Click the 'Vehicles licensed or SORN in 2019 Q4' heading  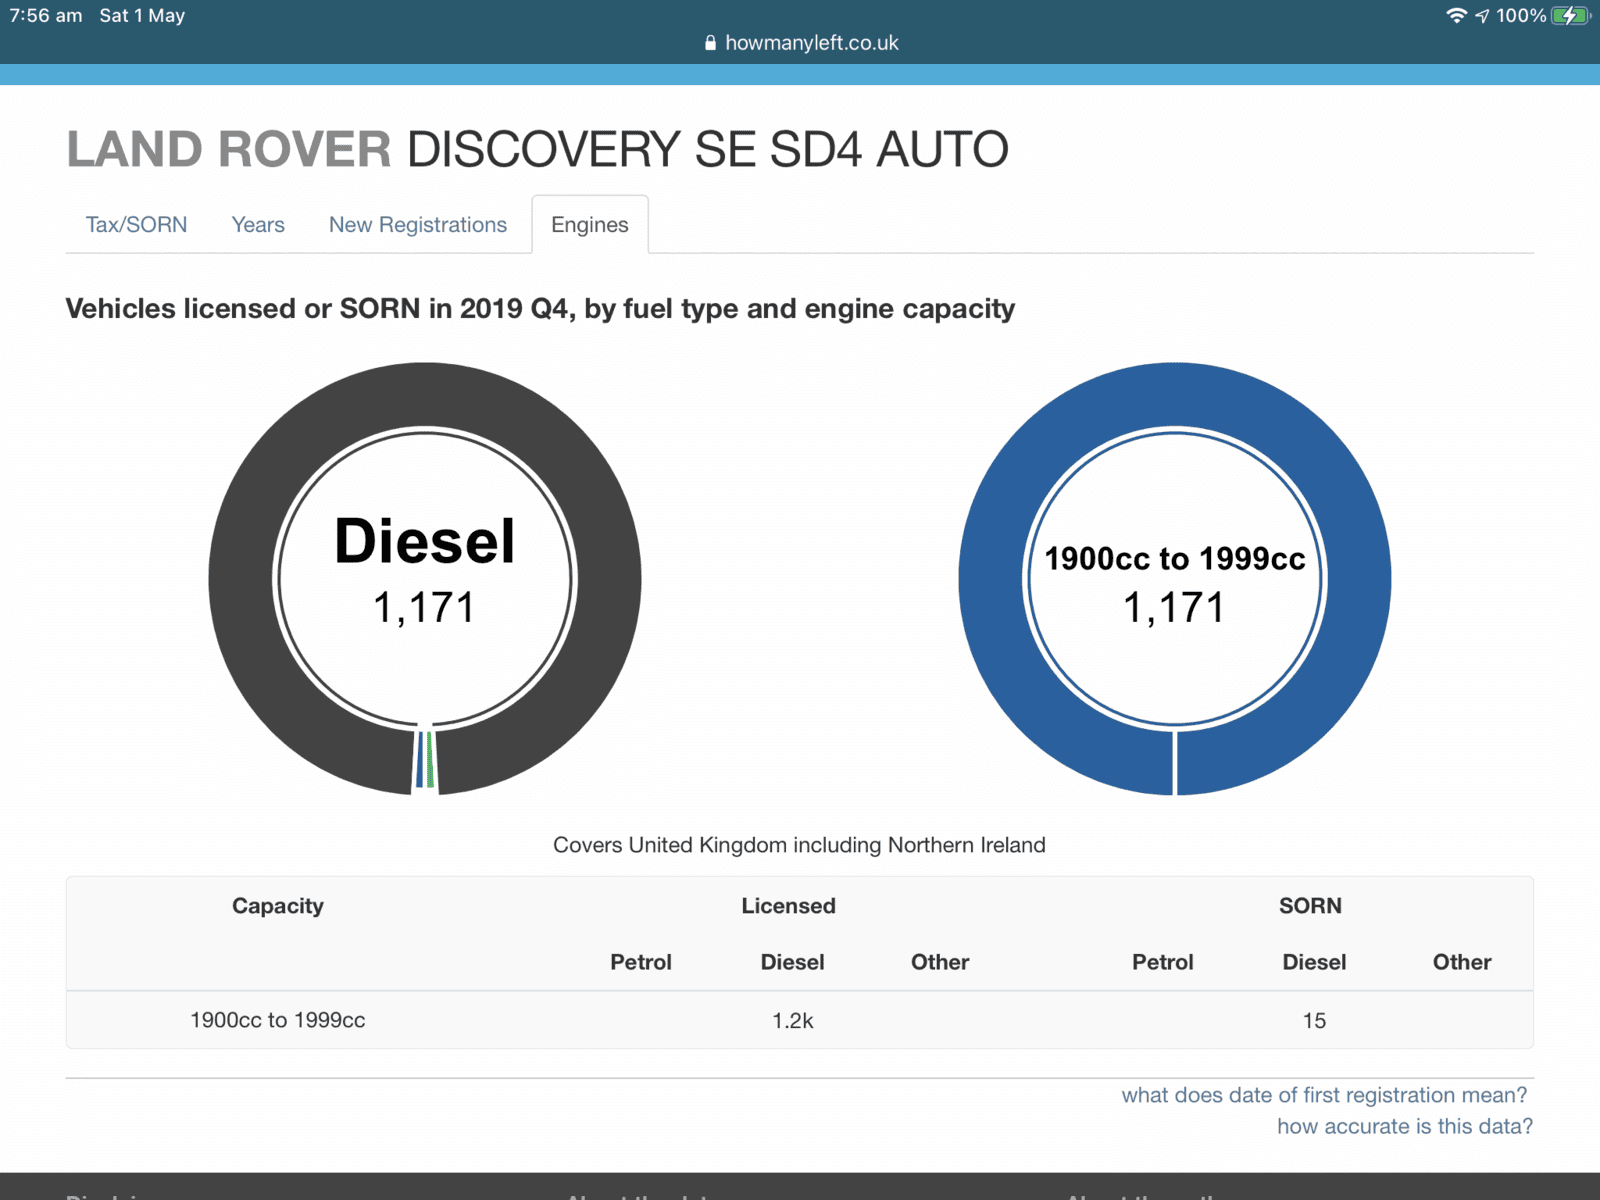pos(540,309)
